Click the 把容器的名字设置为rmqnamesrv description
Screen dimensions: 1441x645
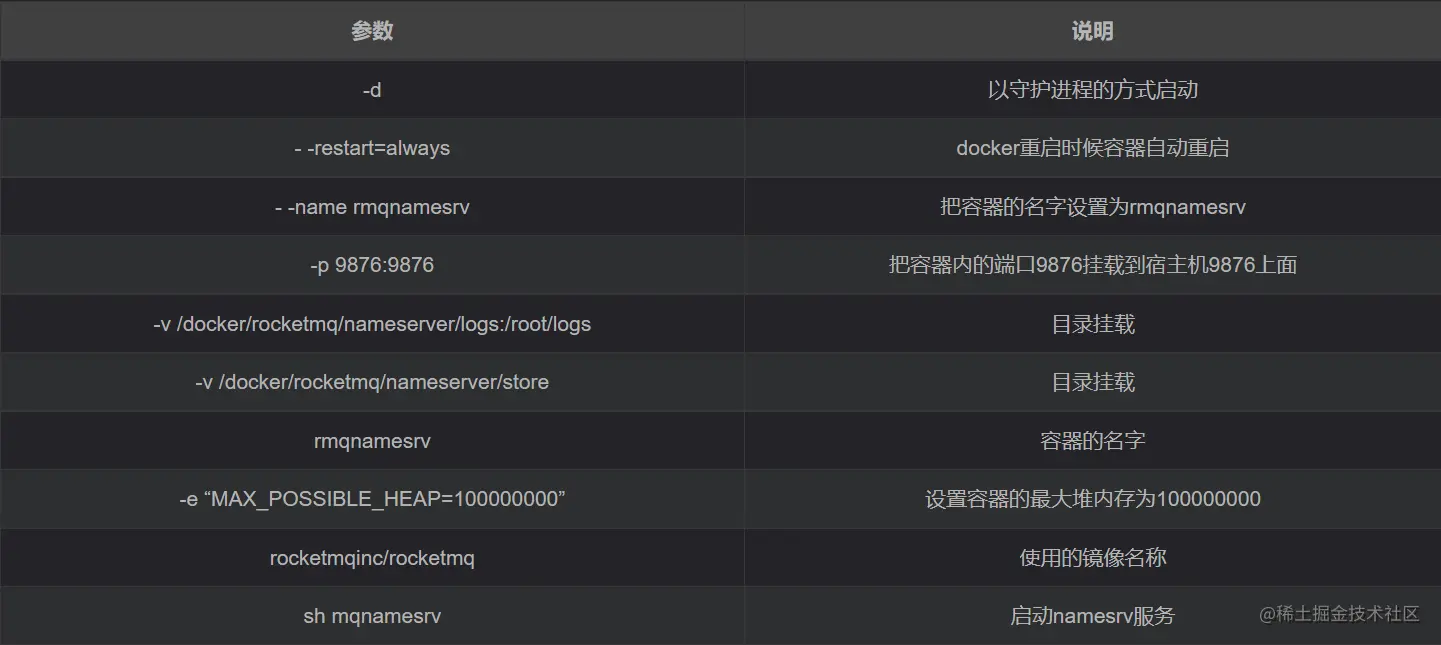1092,207
